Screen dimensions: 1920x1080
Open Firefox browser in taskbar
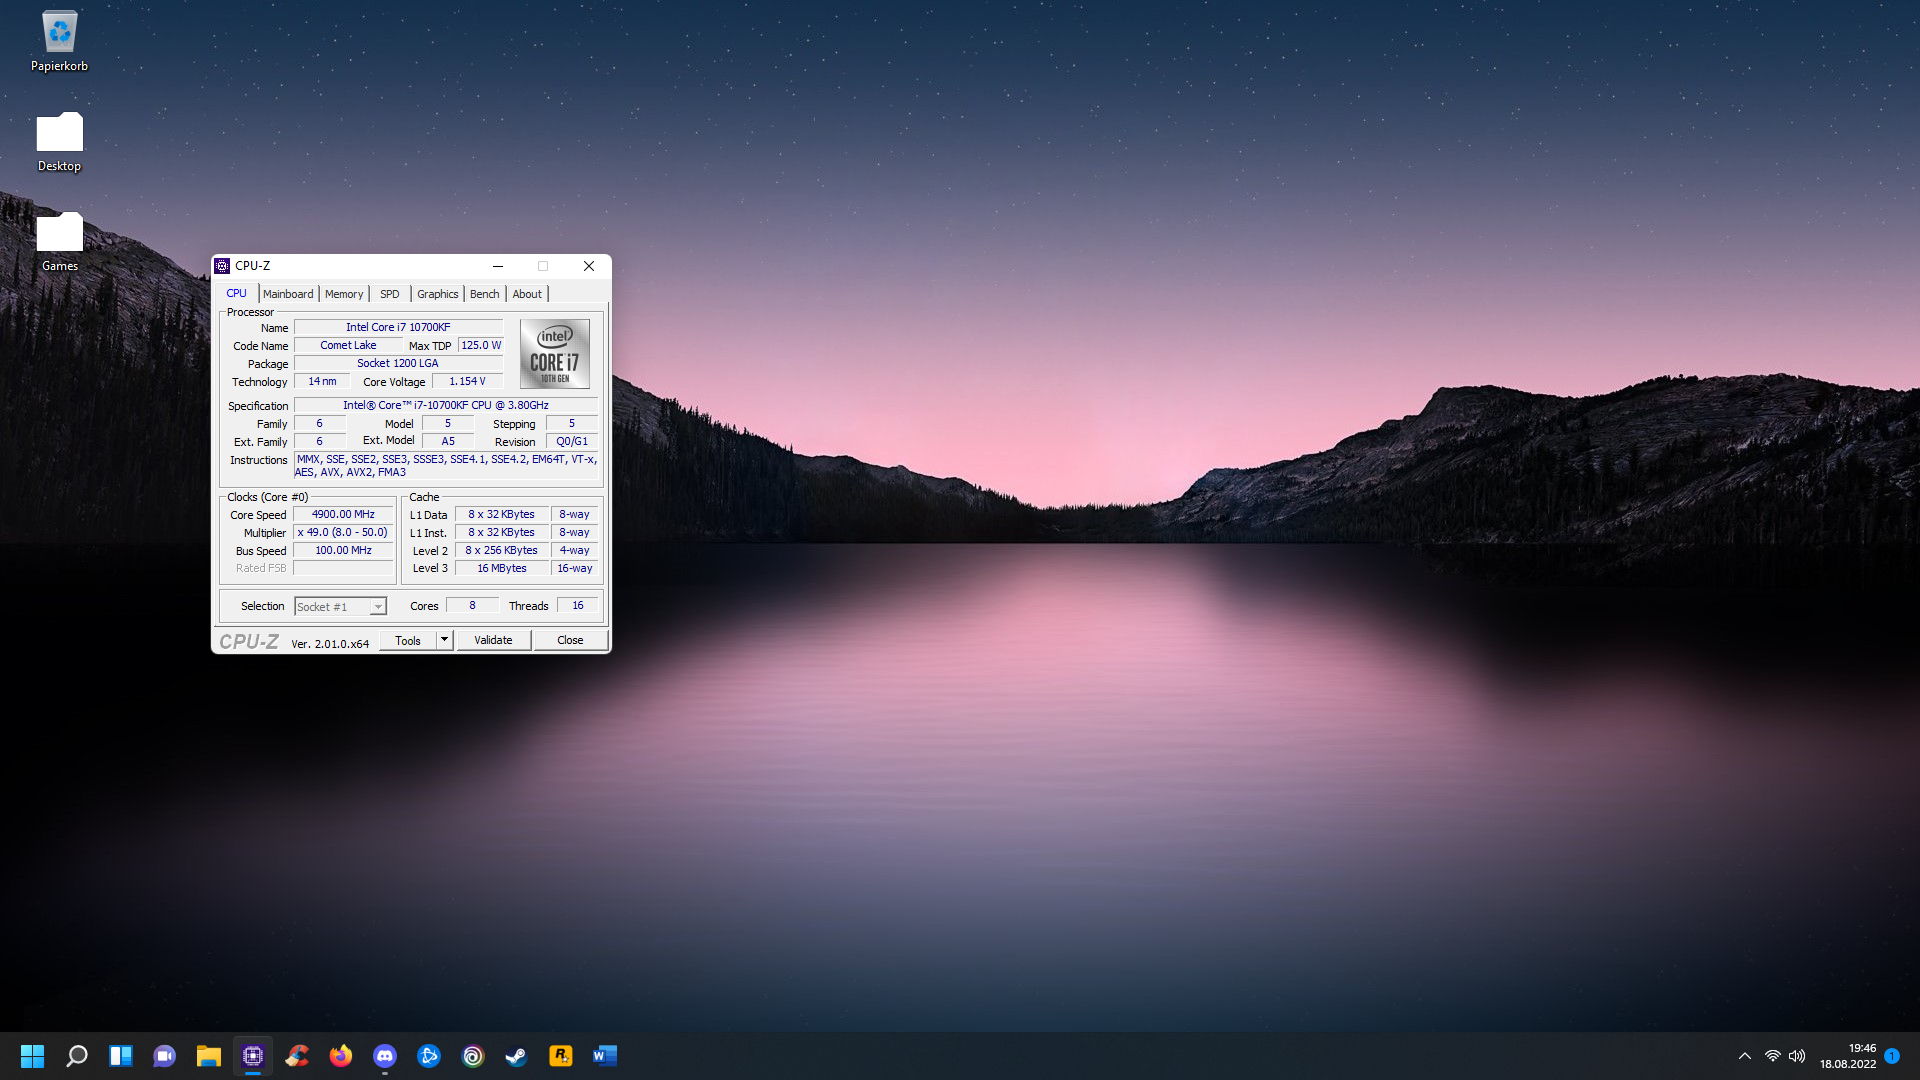coord(341,1056)
